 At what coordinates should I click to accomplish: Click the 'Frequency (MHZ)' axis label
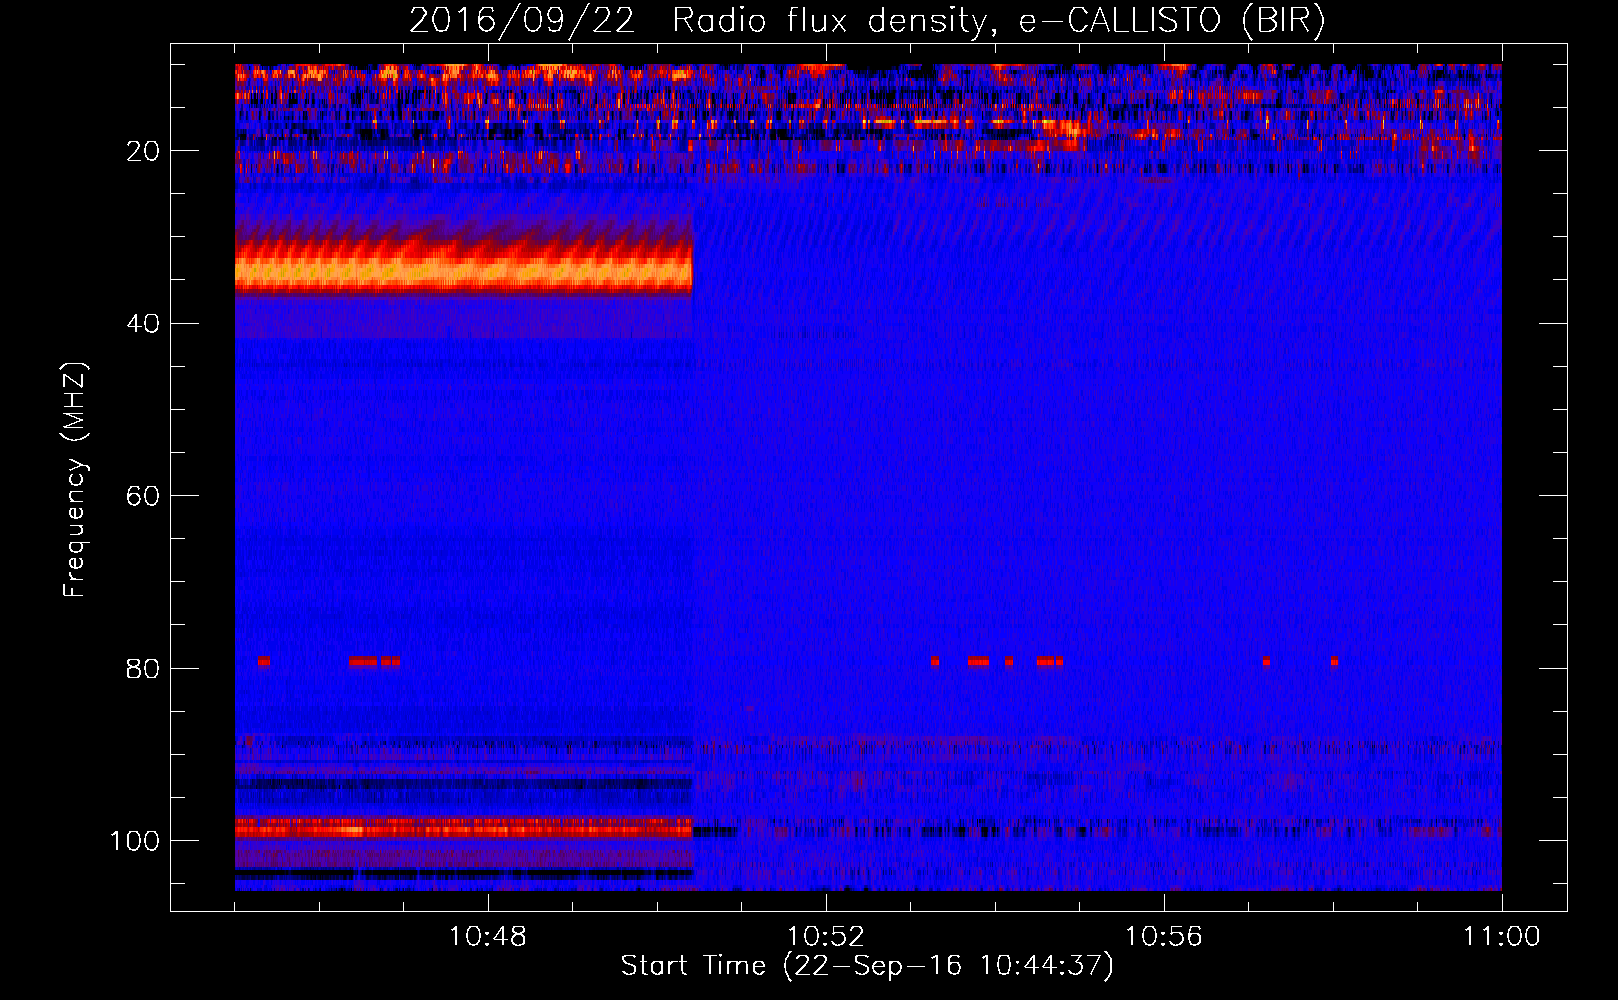coord(75,480)
